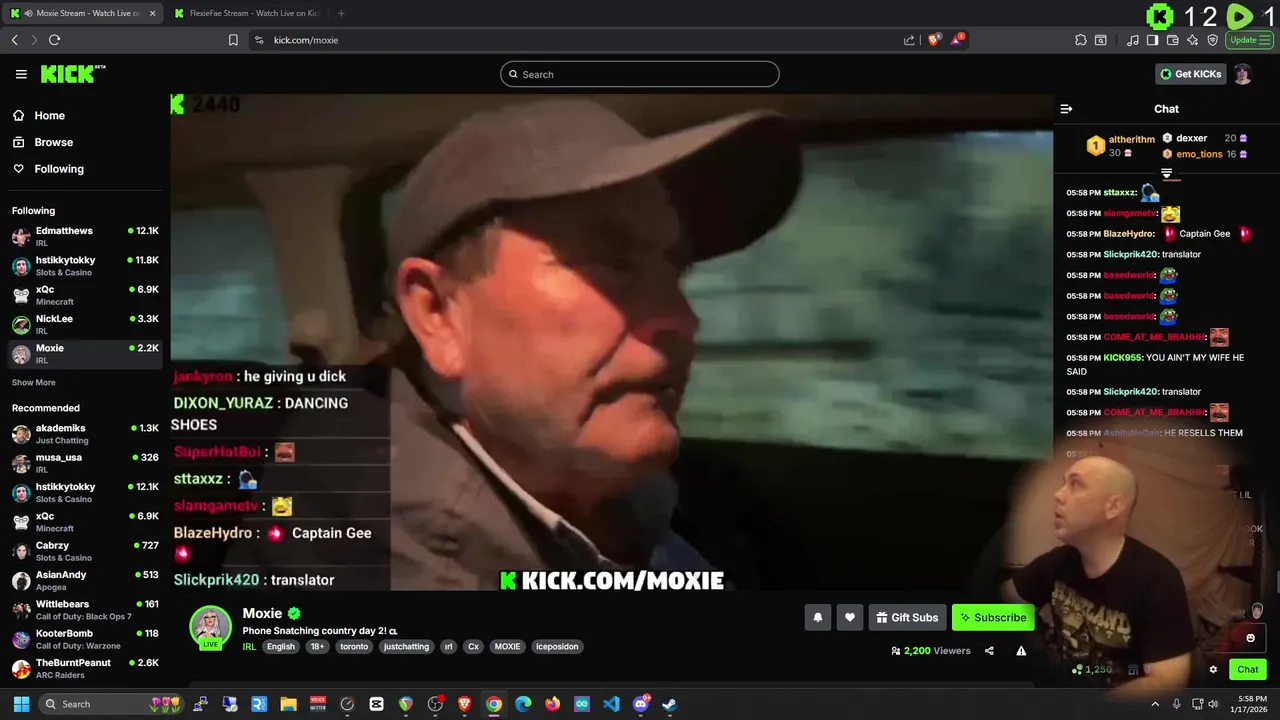Bookmark this page icon
Screen dimensions: 1280x720
tap(233, 40)
